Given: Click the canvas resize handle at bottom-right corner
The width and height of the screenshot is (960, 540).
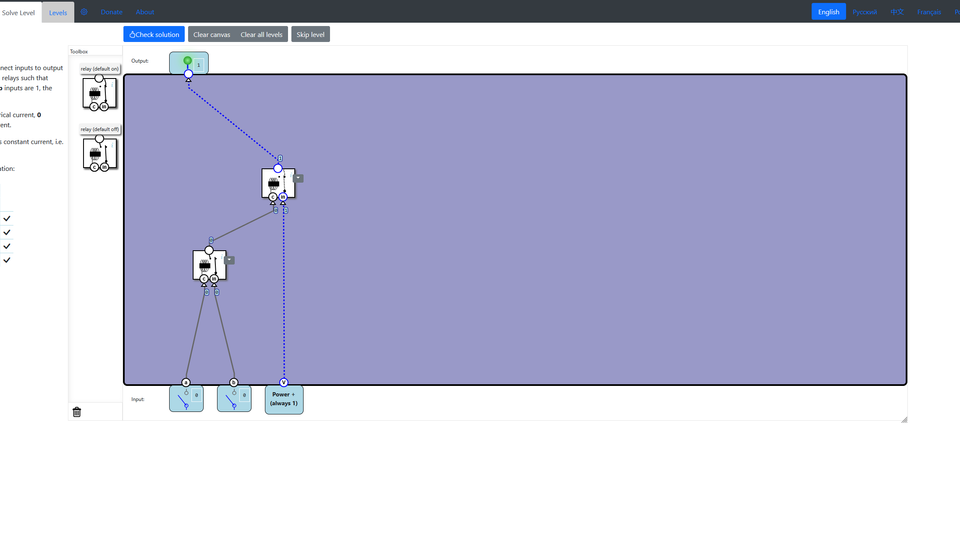Looking at the screenshot, I should tap(904, 419).
